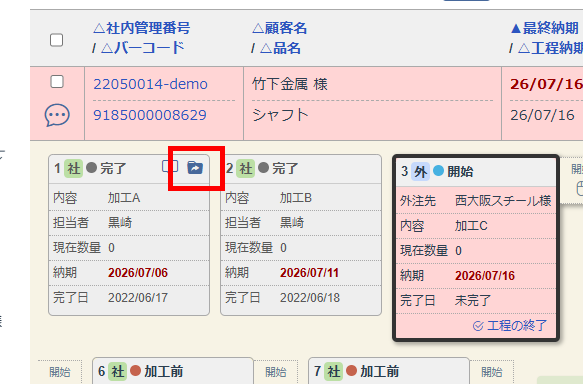Select 加工C content on card 3
This screenshot has height=384, width=583.
[x=471, y=226]
